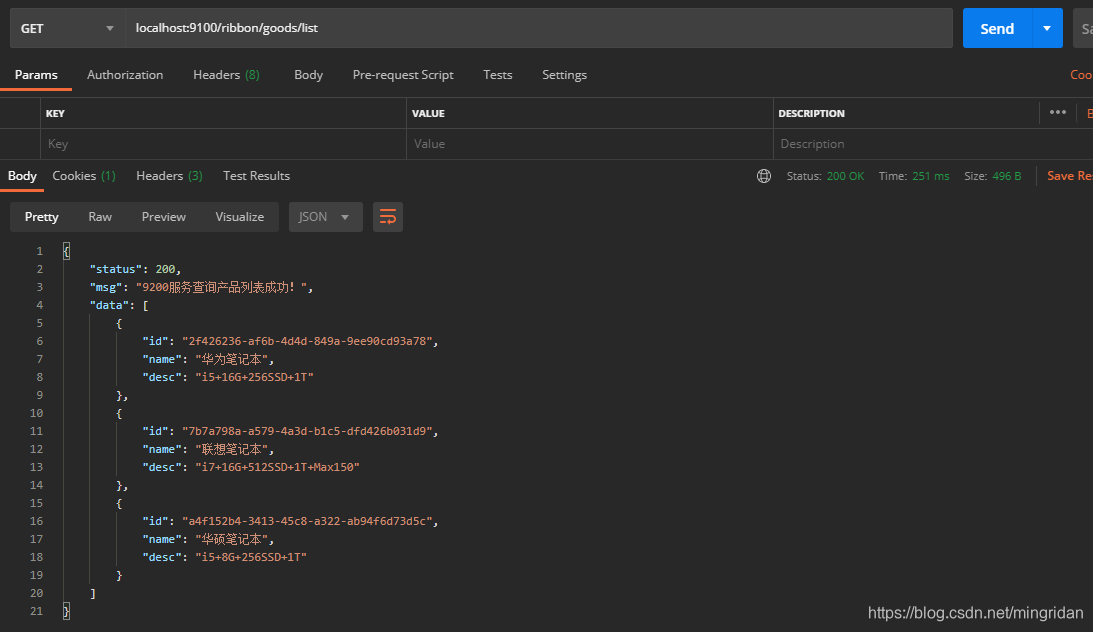Click the network globe icon
This screenshot has height=632, width=1093.
[764, 176]
